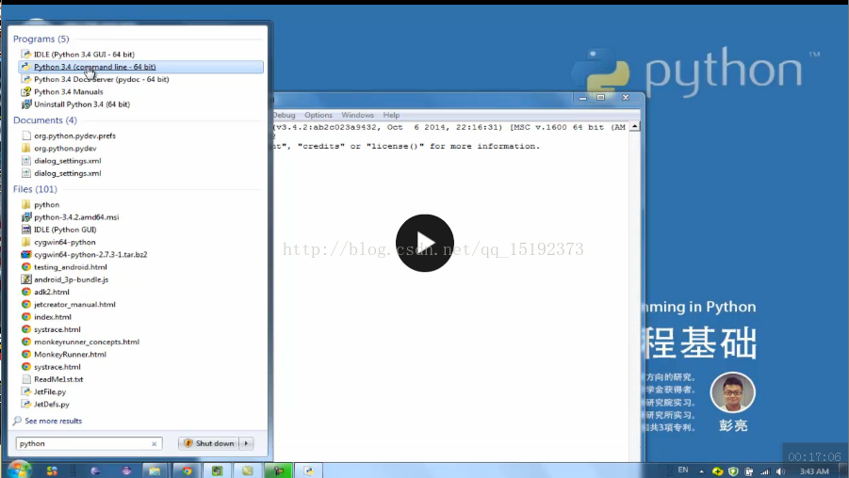Open Help menu in IDLE window
This screenshot has width=849, height=478.
tap(391, 115)
